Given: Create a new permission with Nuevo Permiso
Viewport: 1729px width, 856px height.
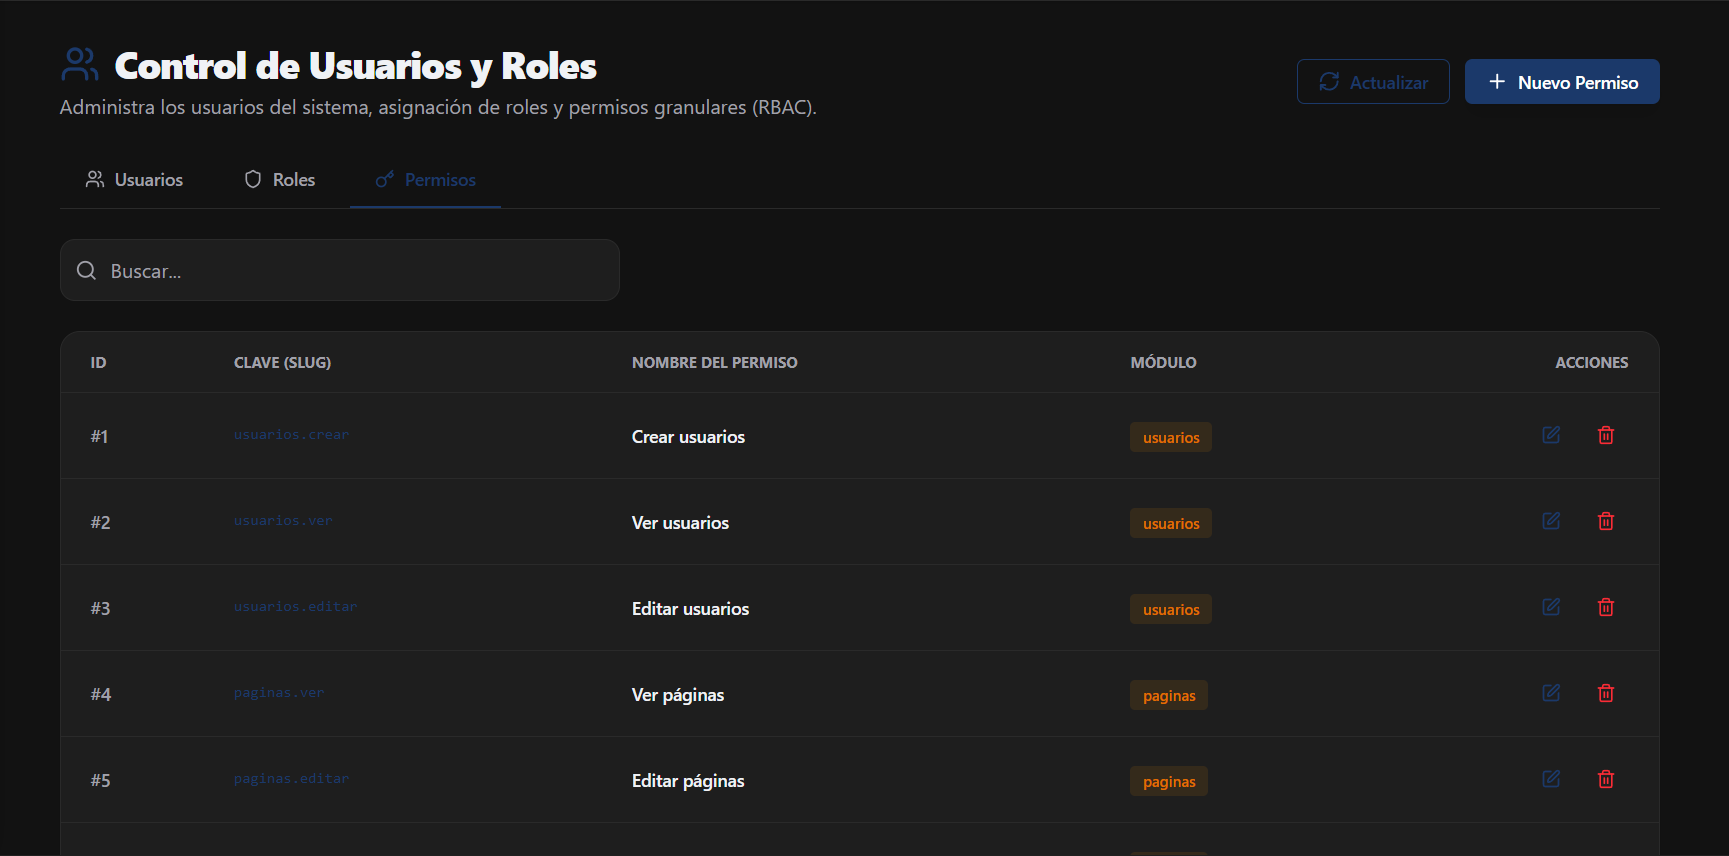Looking at the screenshot, I should coord(1562,82).
